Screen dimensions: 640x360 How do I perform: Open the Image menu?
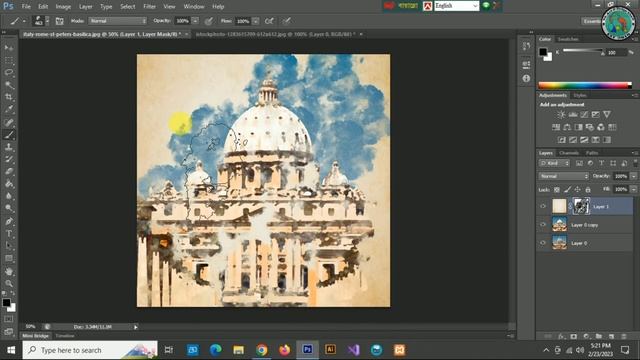point(63,7)
